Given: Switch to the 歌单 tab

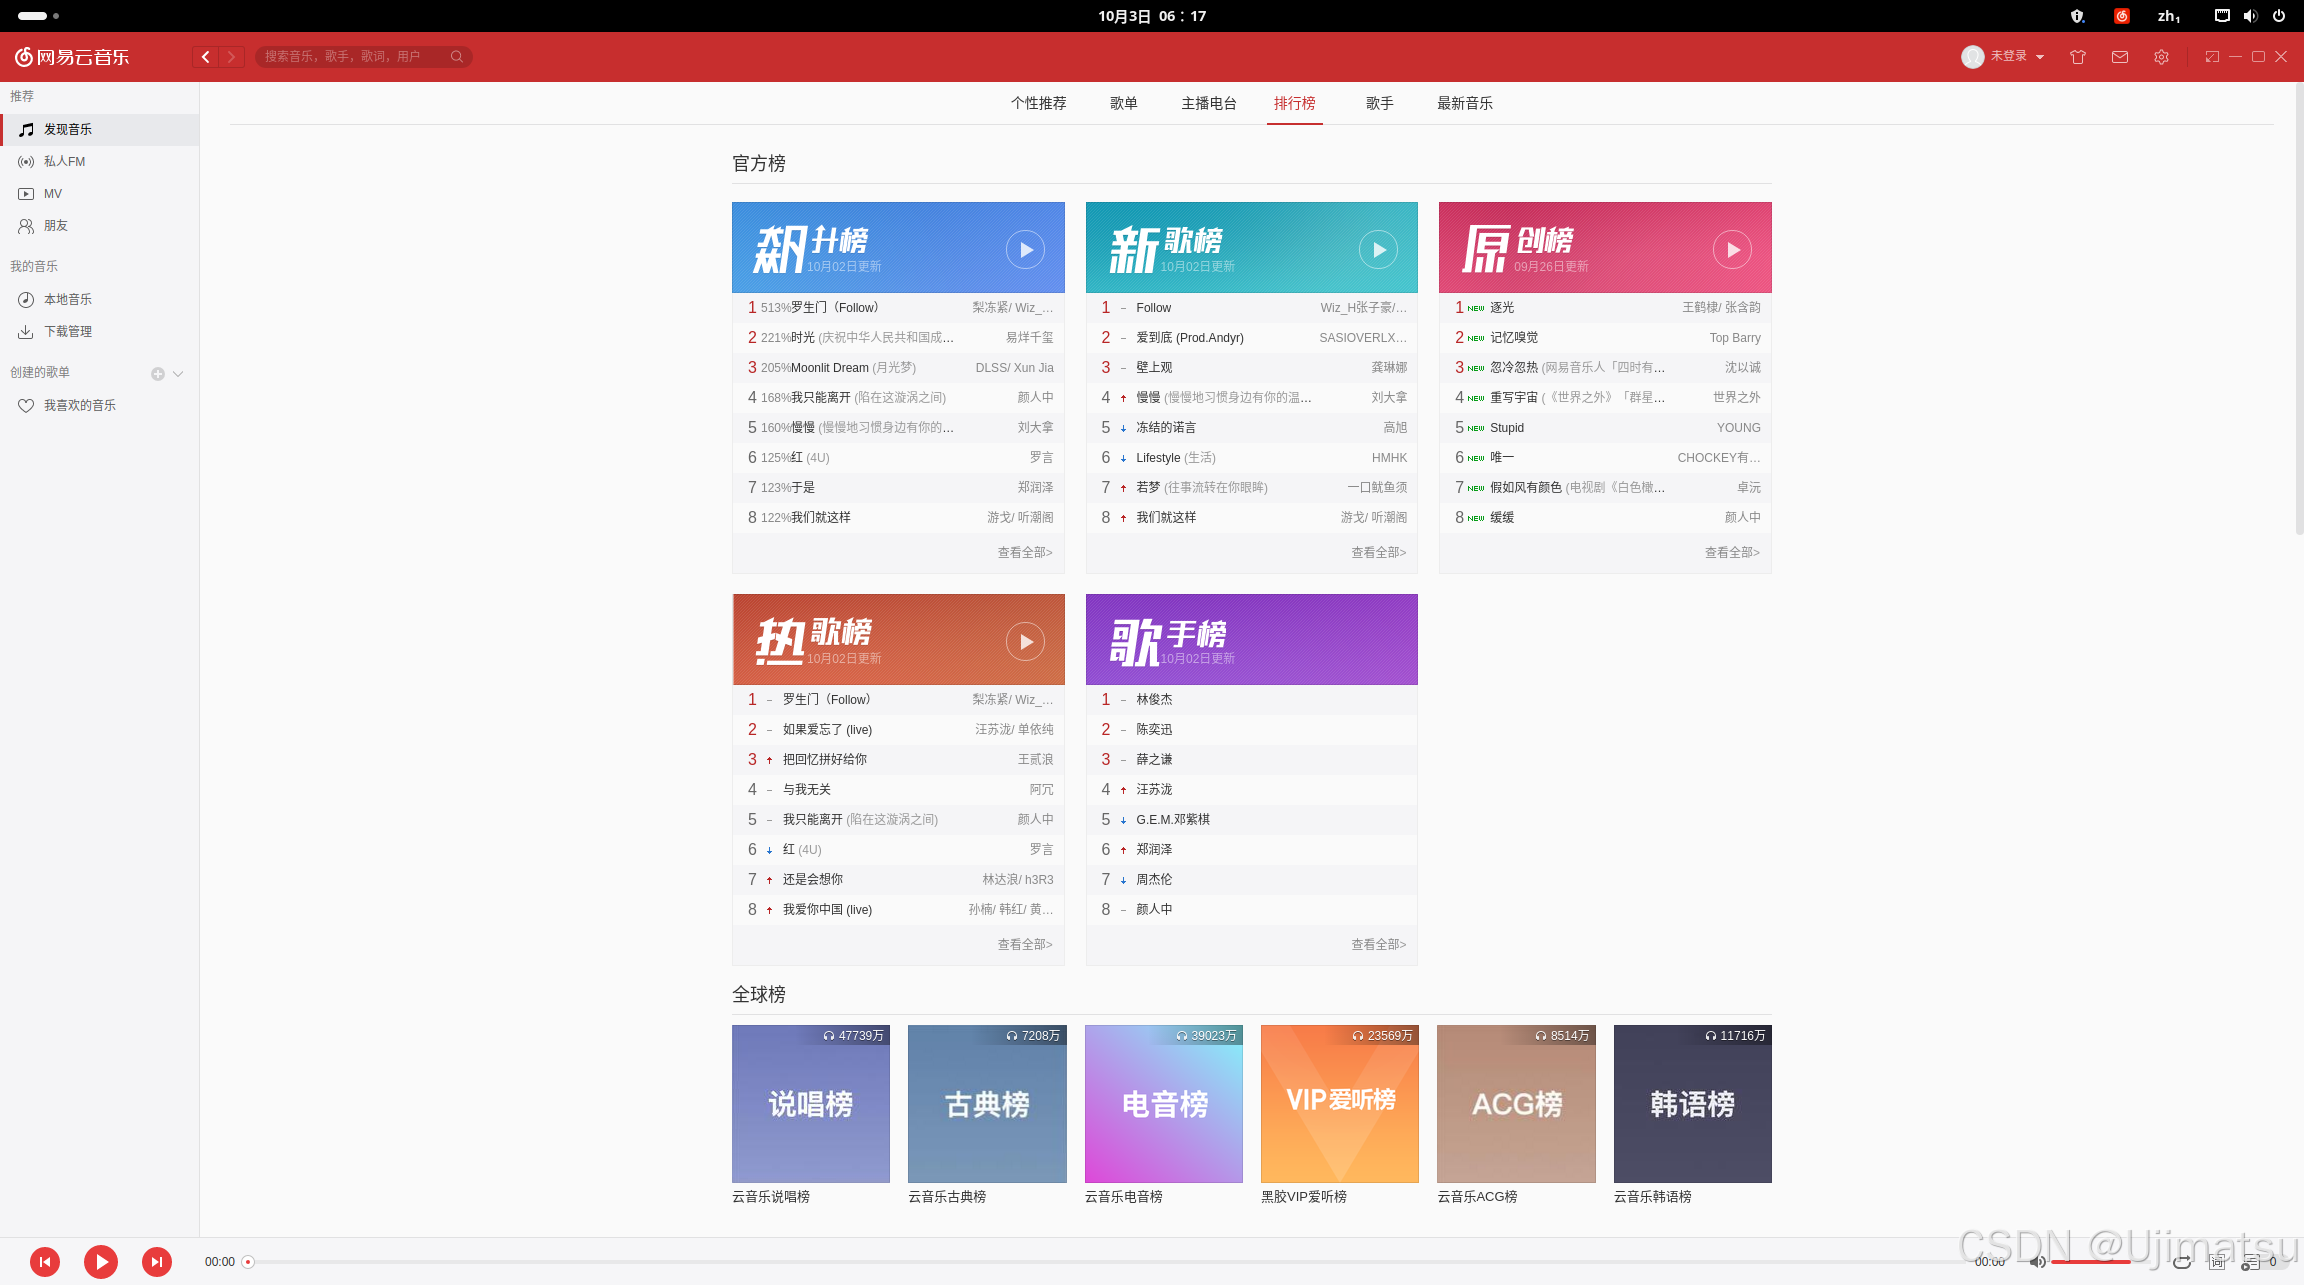Looking at the screenshot, I should [x=1123, y=103].
